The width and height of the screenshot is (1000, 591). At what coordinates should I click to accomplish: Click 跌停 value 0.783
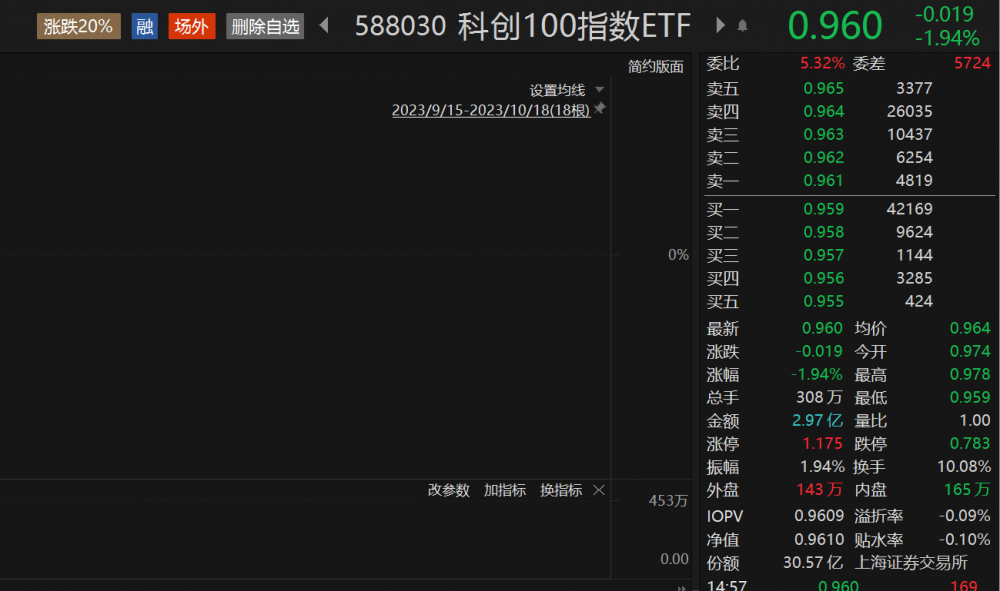pyautogui.click(x=970, y=443)
